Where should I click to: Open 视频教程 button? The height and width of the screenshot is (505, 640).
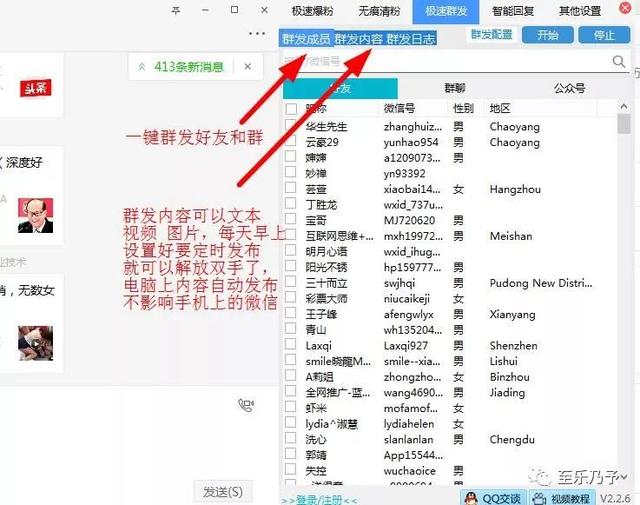(x=562, y=498)
